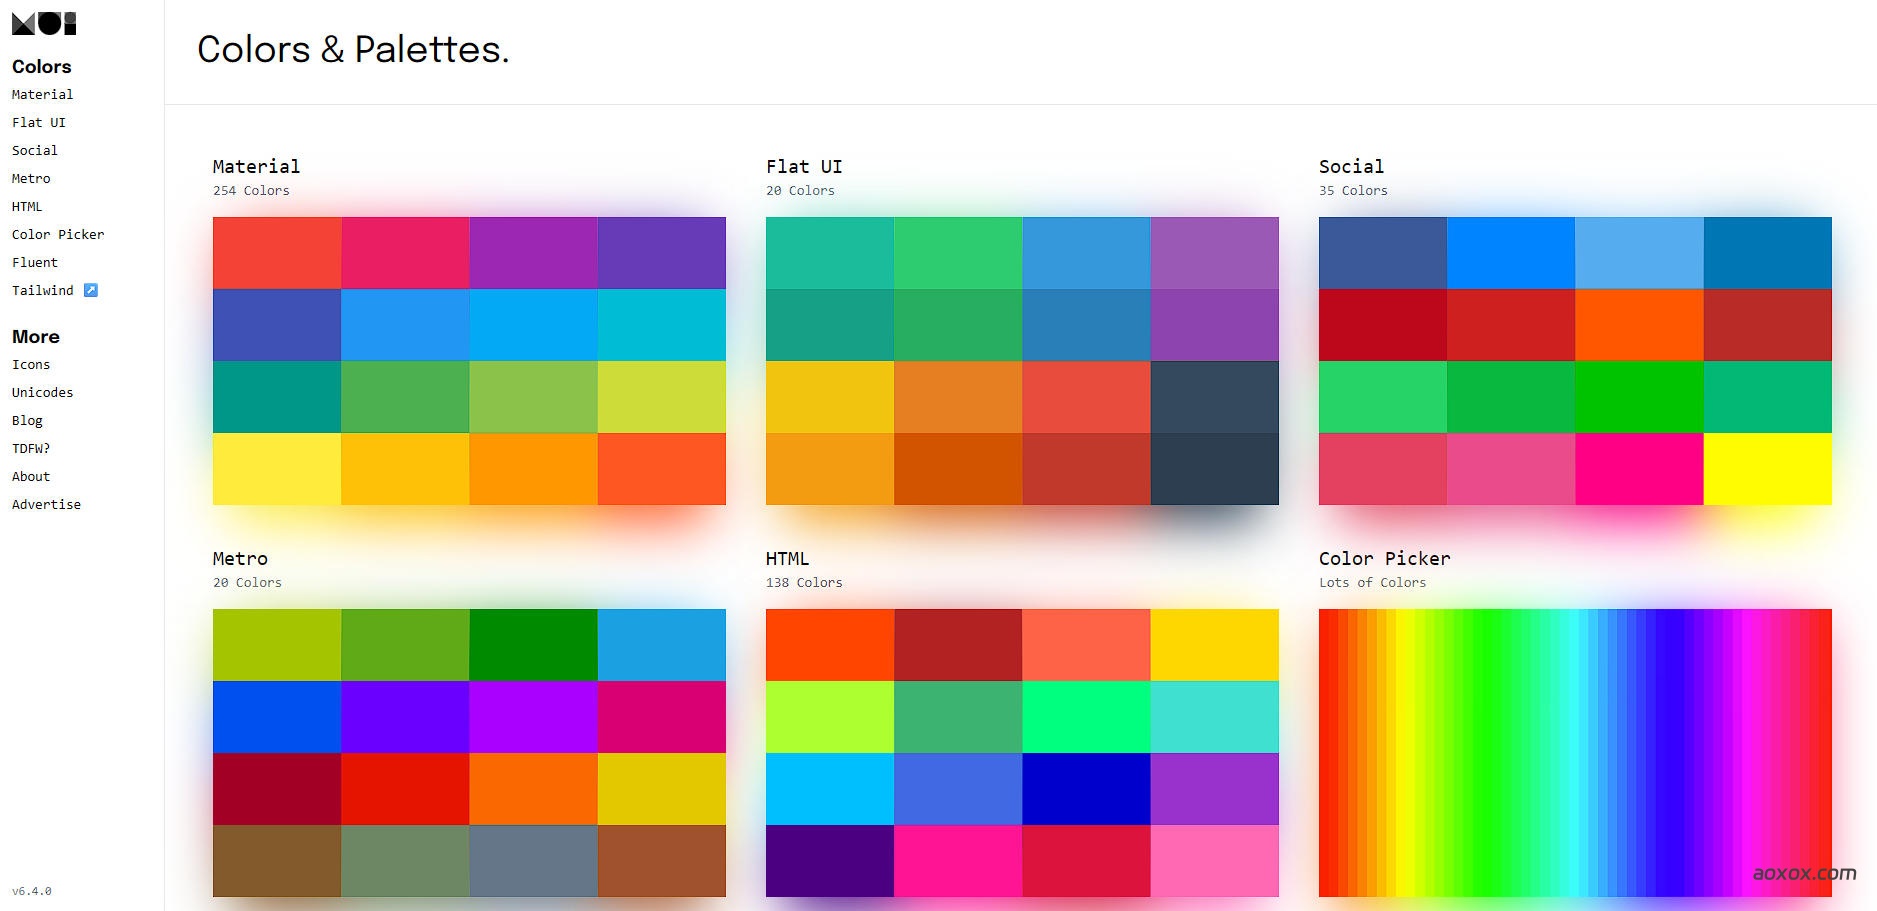The image size is (1877, 911).
Task: Open Material in the sidebar
Action: point(42,94)
